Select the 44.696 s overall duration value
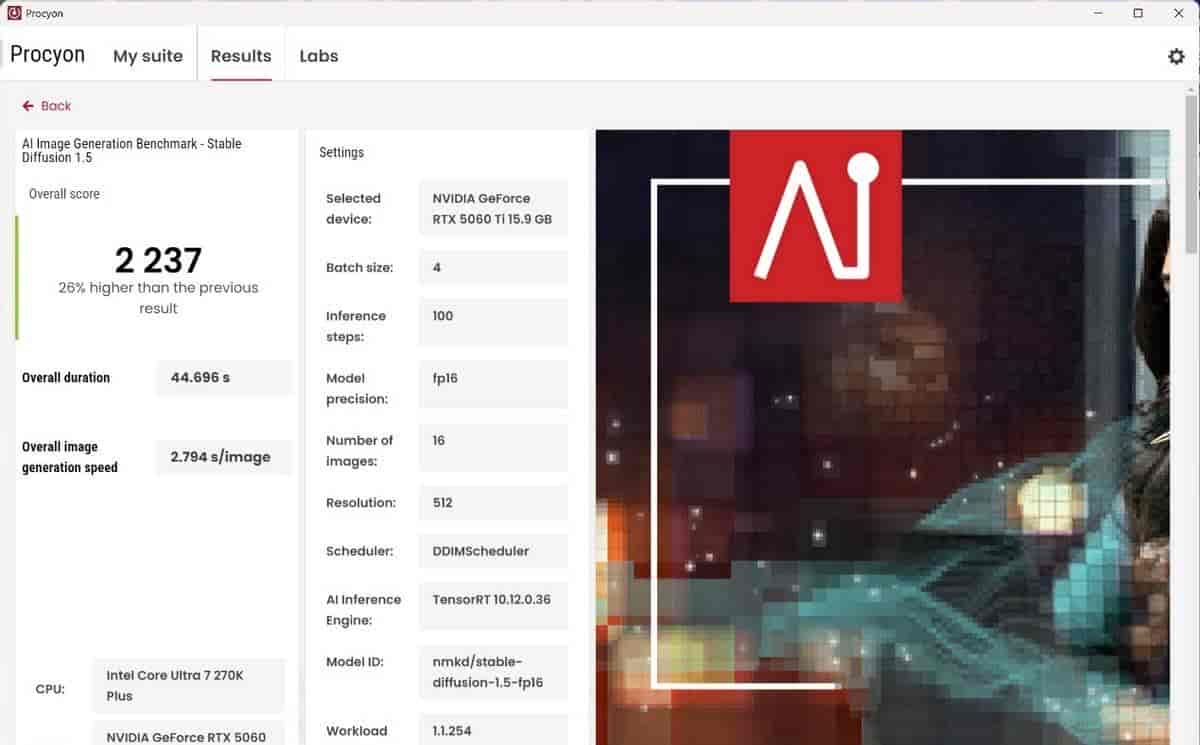This screenshot has height=745, width=1200. tap(224, 378)
